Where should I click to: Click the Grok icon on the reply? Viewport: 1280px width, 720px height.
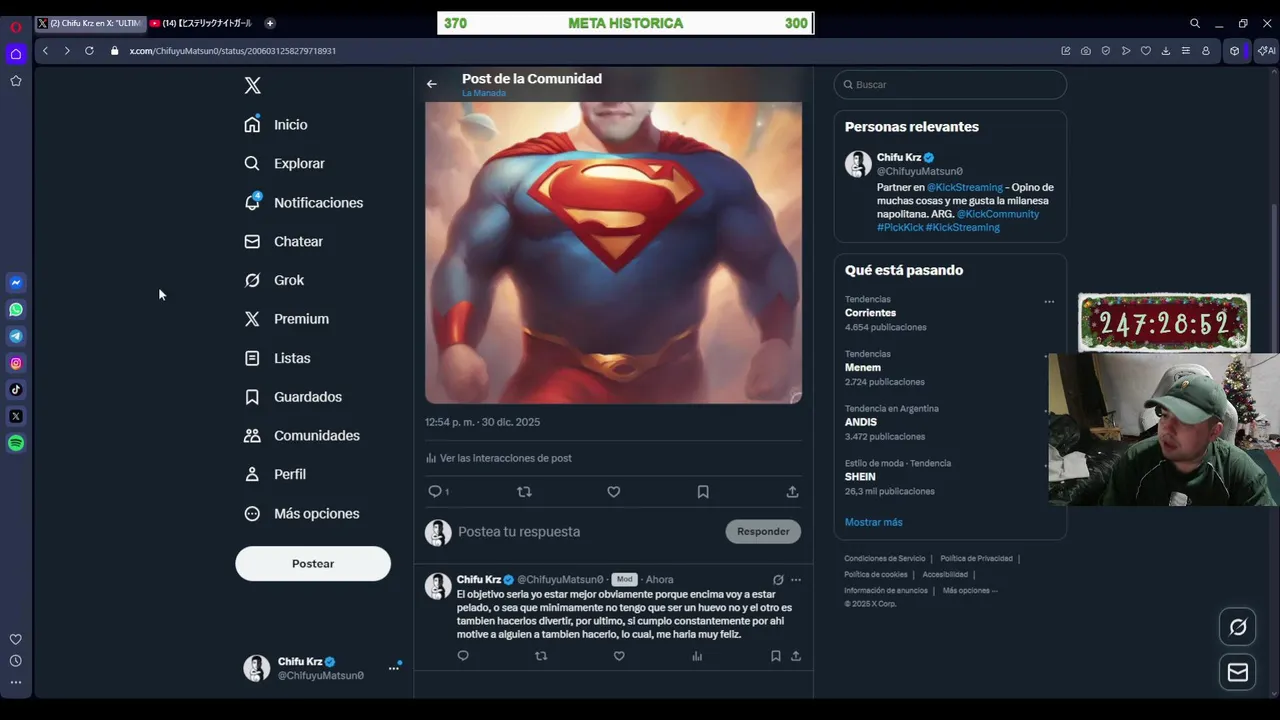(x=778, y=580)
